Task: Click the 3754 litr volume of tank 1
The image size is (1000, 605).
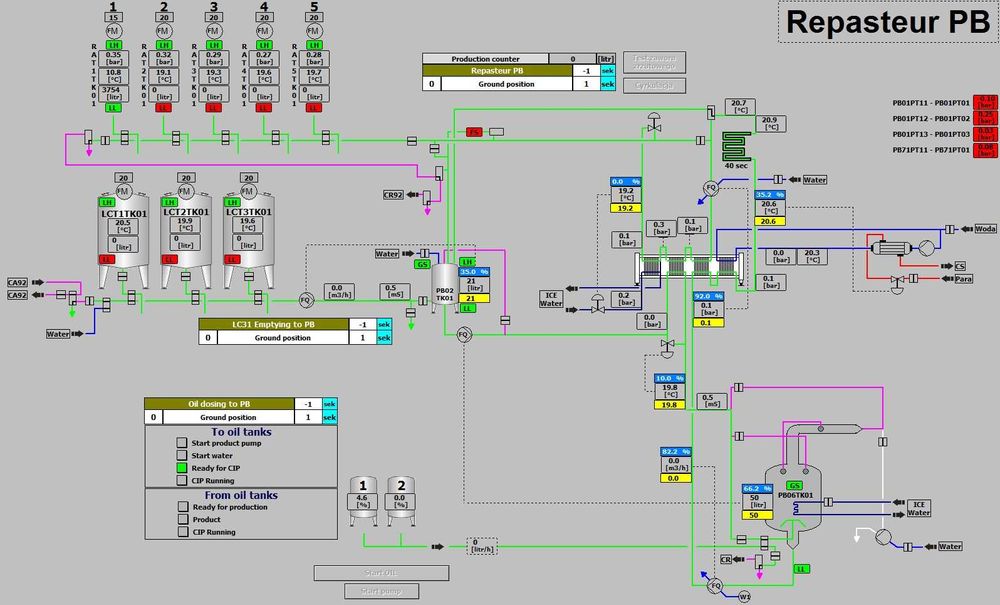Action: (114, 93)
